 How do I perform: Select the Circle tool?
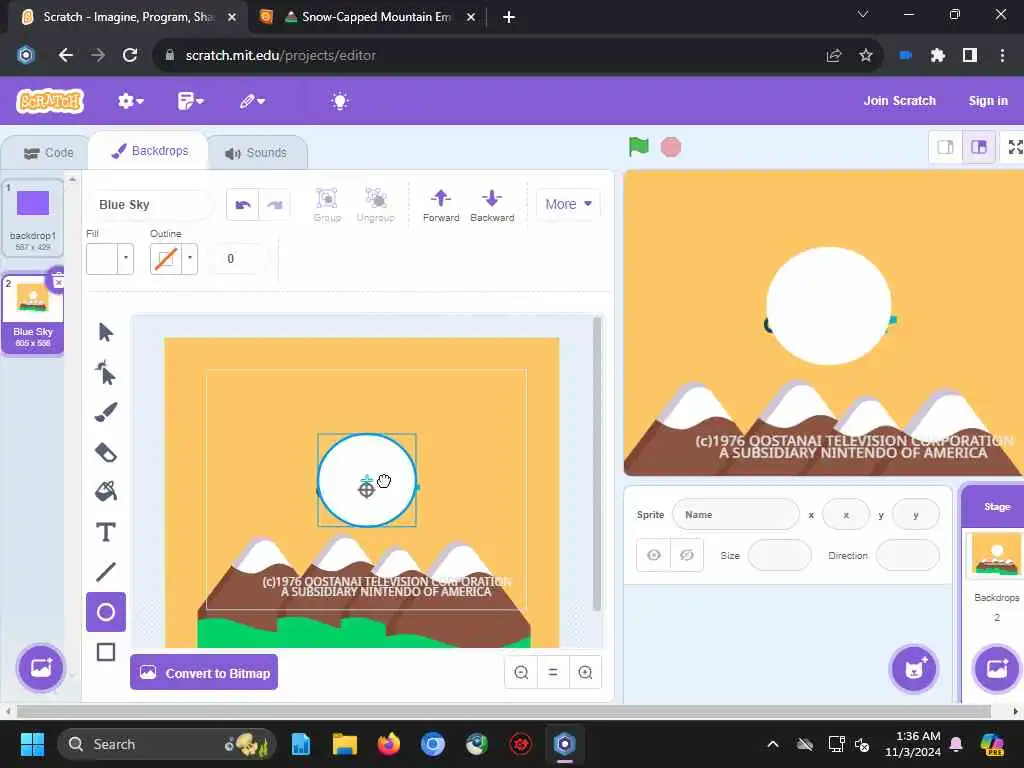tap(105, 612)
